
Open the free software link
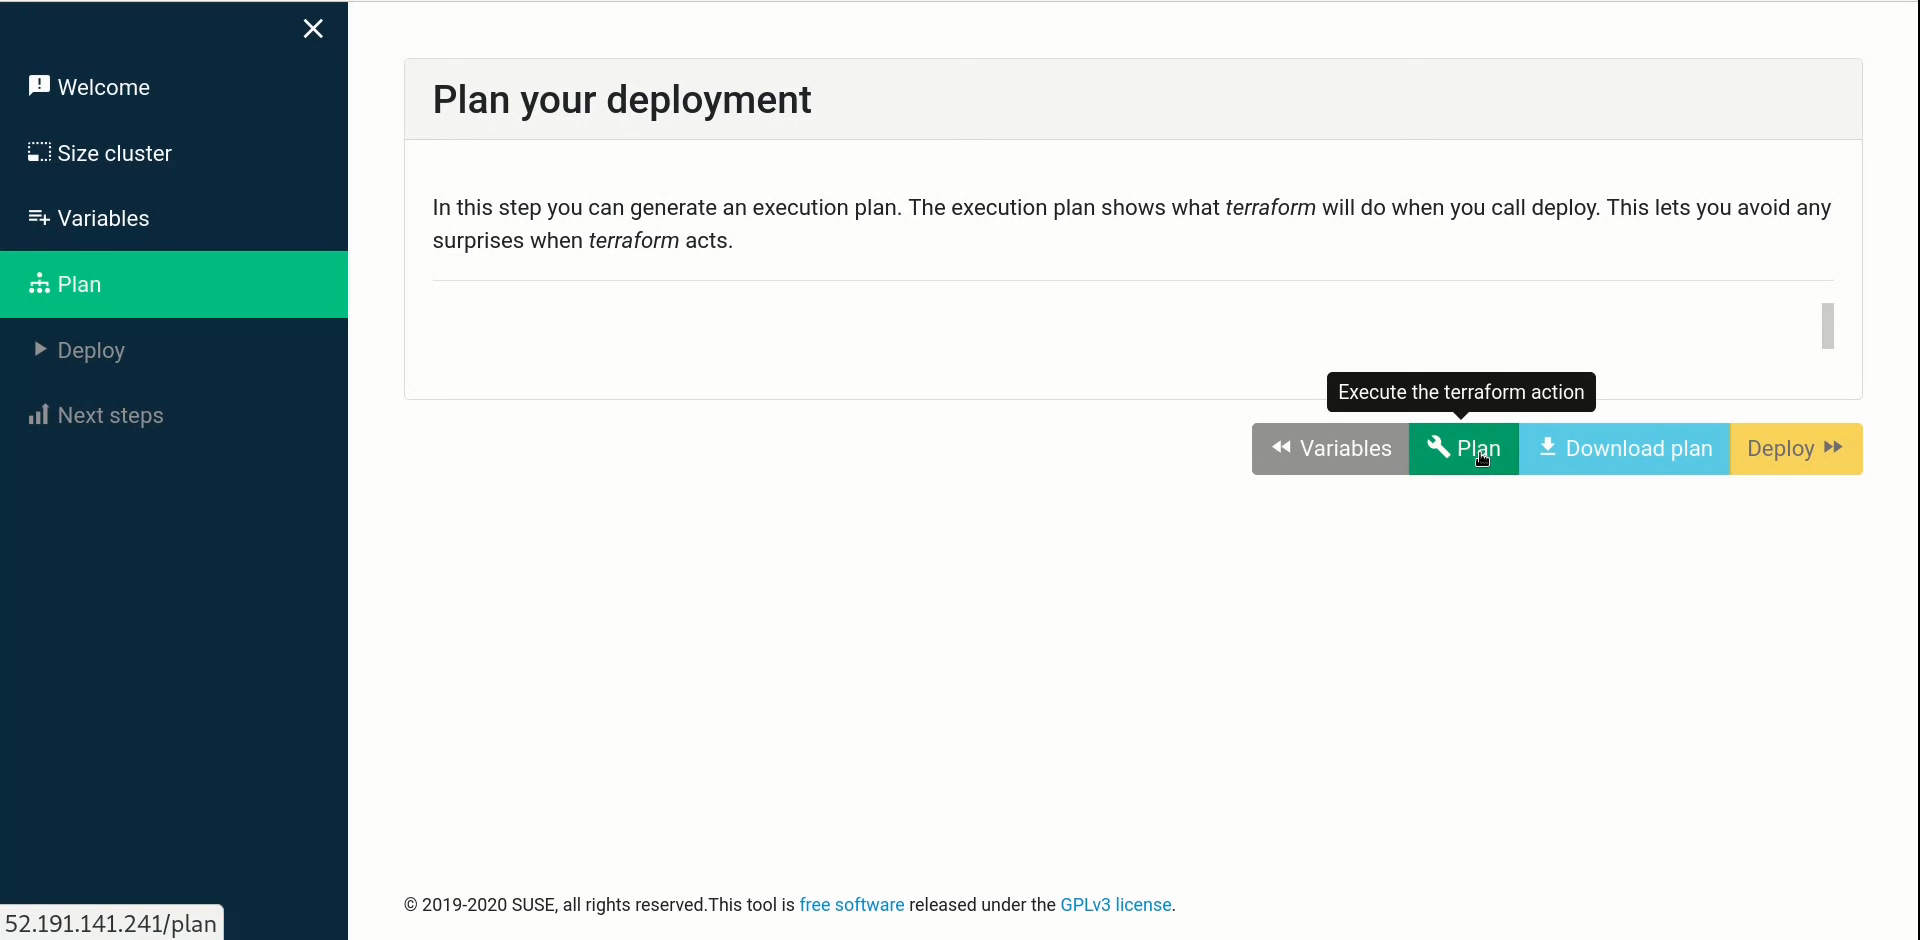click(x=851, y=905)
